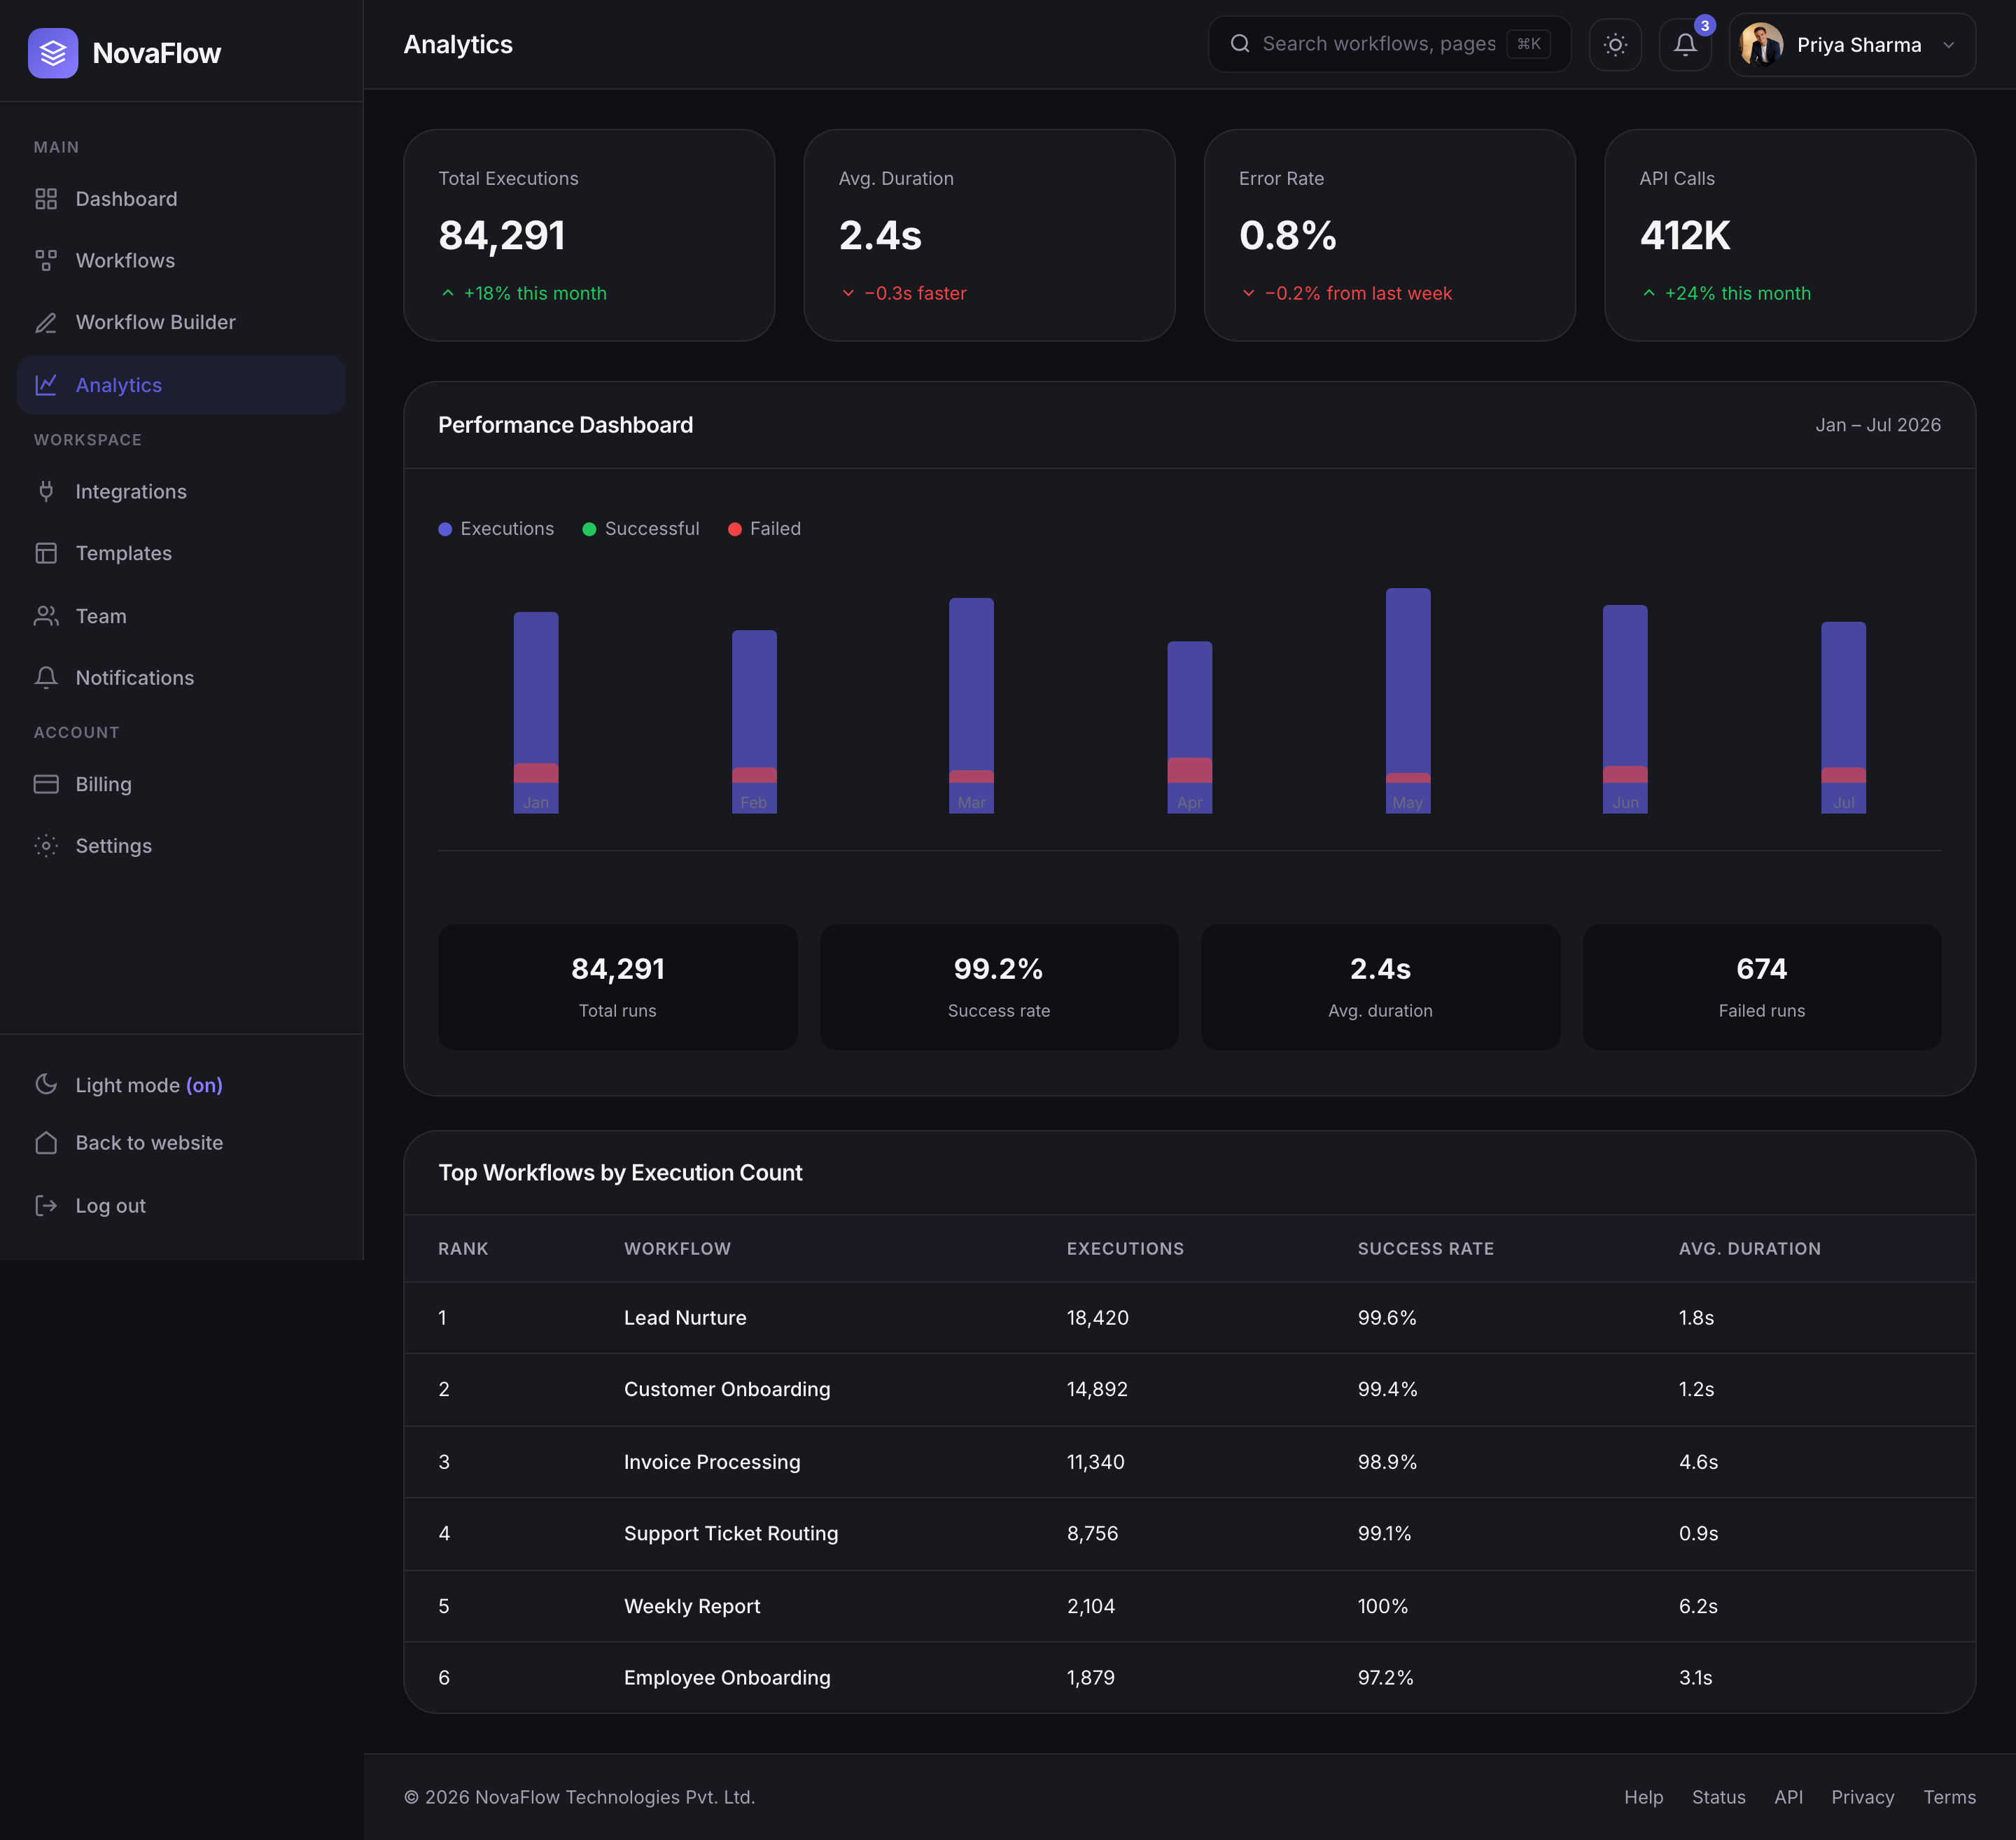This screenshot has width=2016, height=1840.
Task: Click Employee Onboarding workflow name
Action: (727, 1678)
